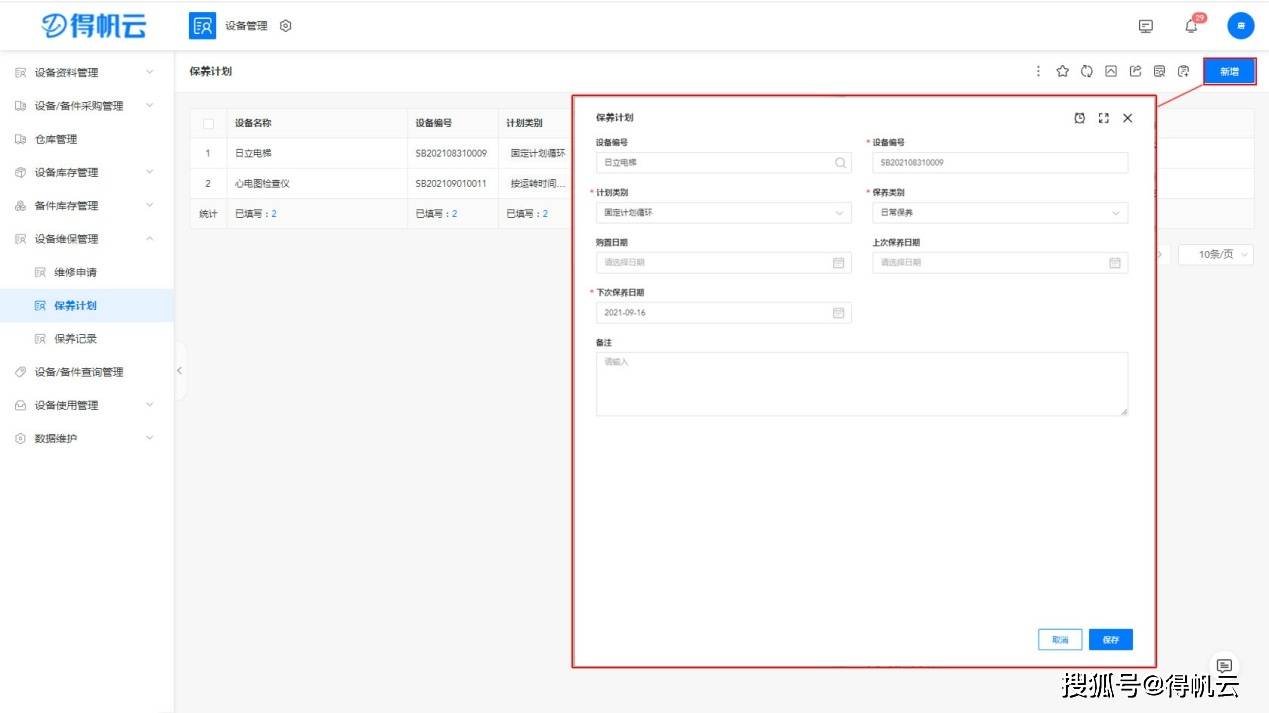The image size is (1269, 713).
Task: Click the notification bell icon
Action: pos(1191,27)
